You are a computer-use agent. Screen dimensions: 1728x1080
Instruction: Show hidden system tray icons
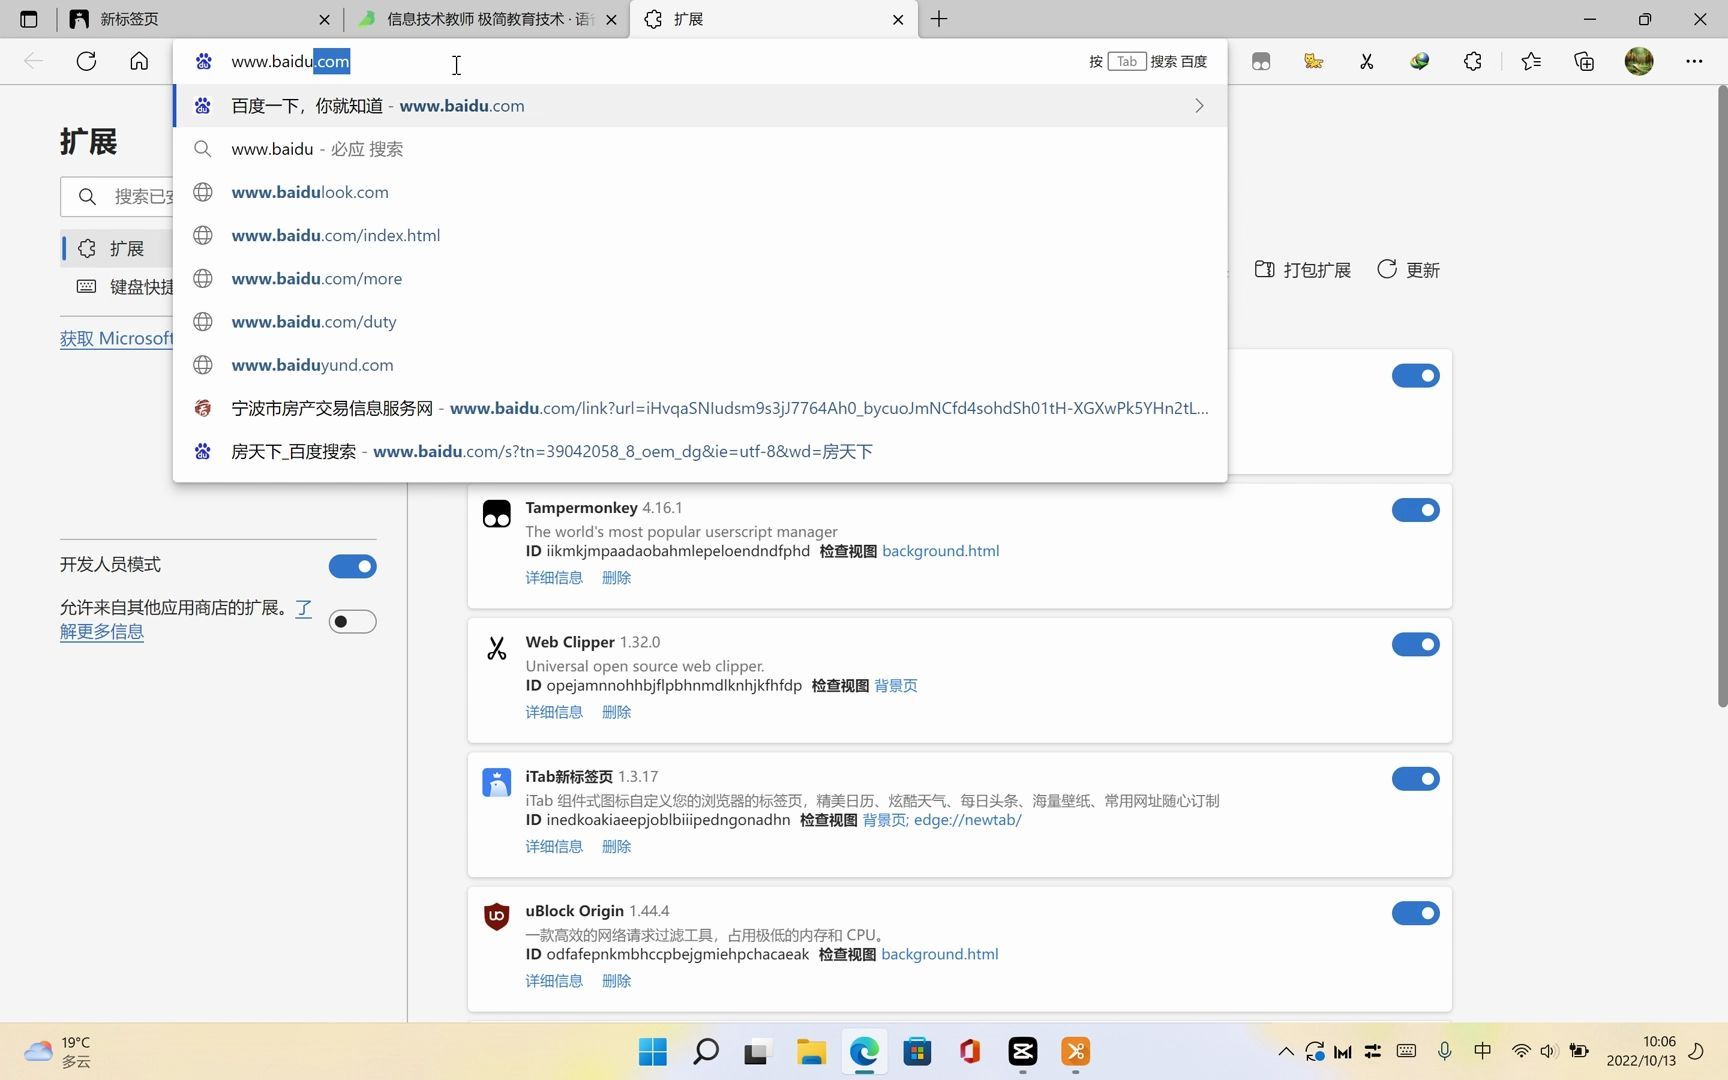[x=1286, y=1051]
